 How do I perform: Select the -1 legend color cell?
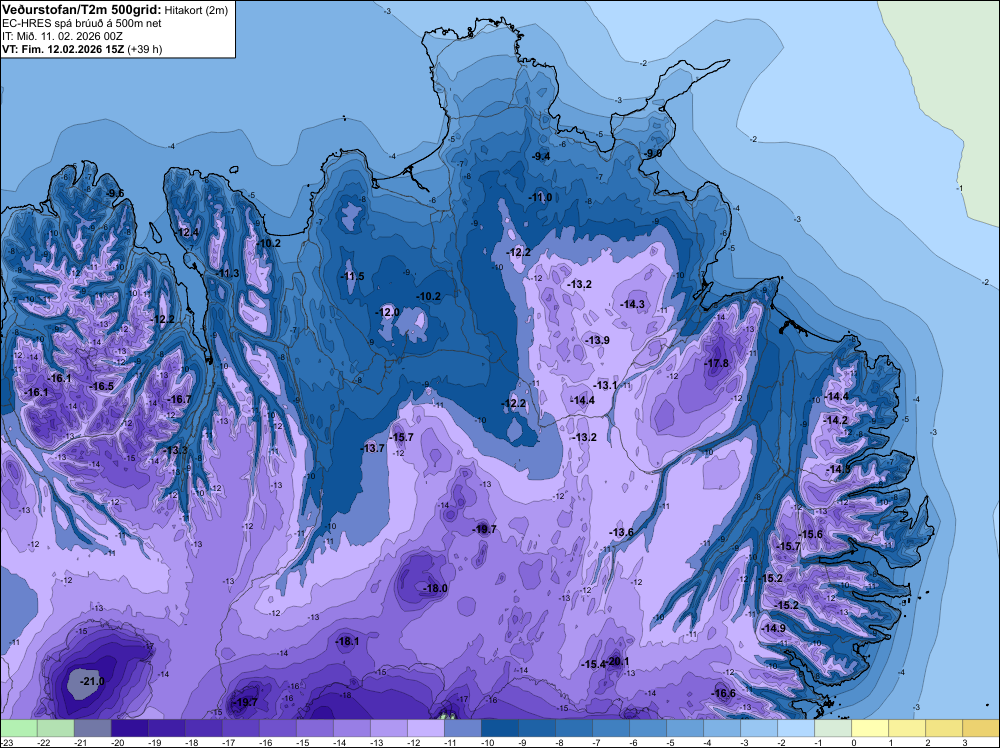click(832, 728)
